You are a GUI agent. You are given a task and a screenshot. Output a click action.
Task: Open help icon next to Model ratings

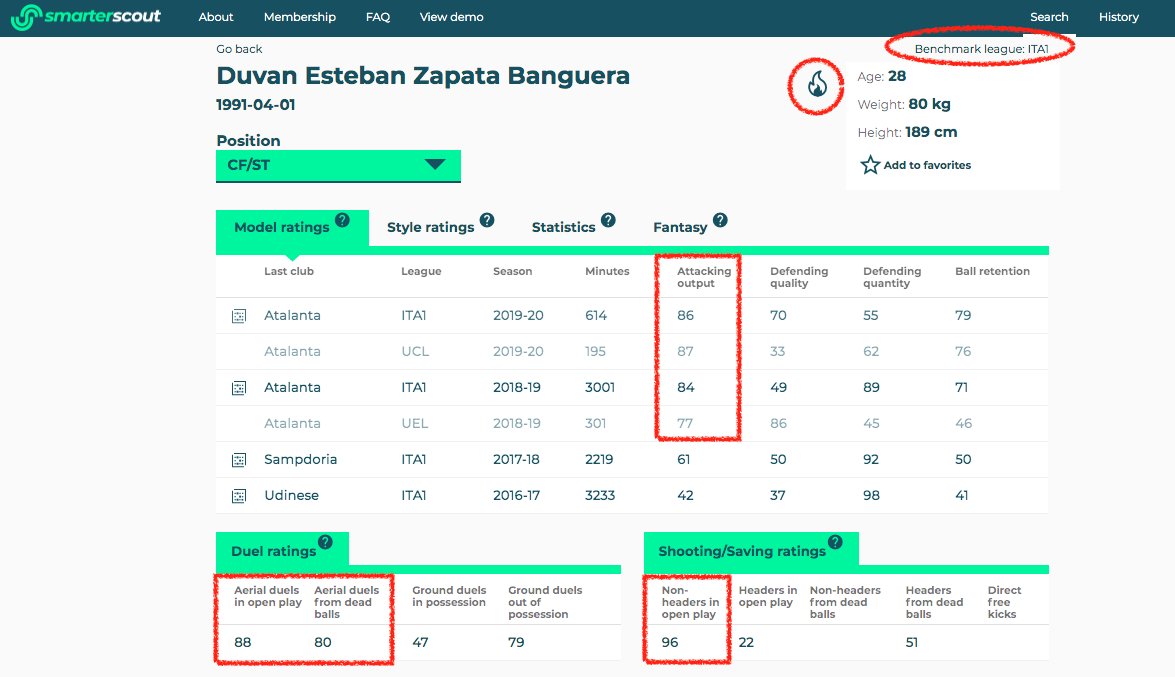342,220
